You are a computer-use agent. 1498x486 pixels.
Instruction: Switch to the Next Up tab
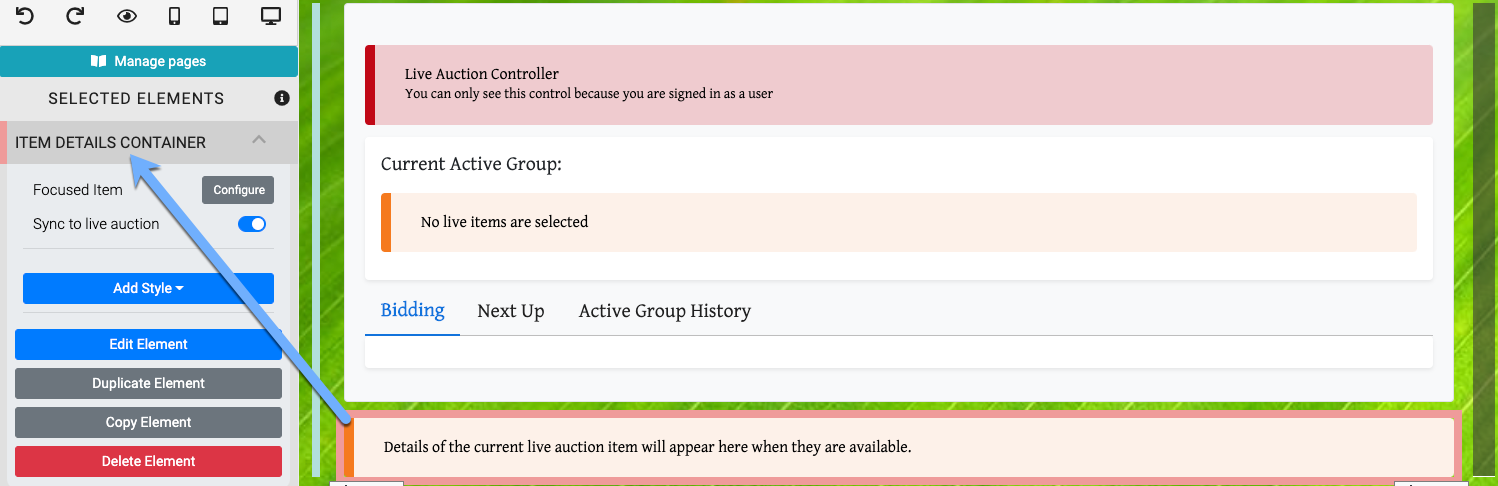pos(511,311)
